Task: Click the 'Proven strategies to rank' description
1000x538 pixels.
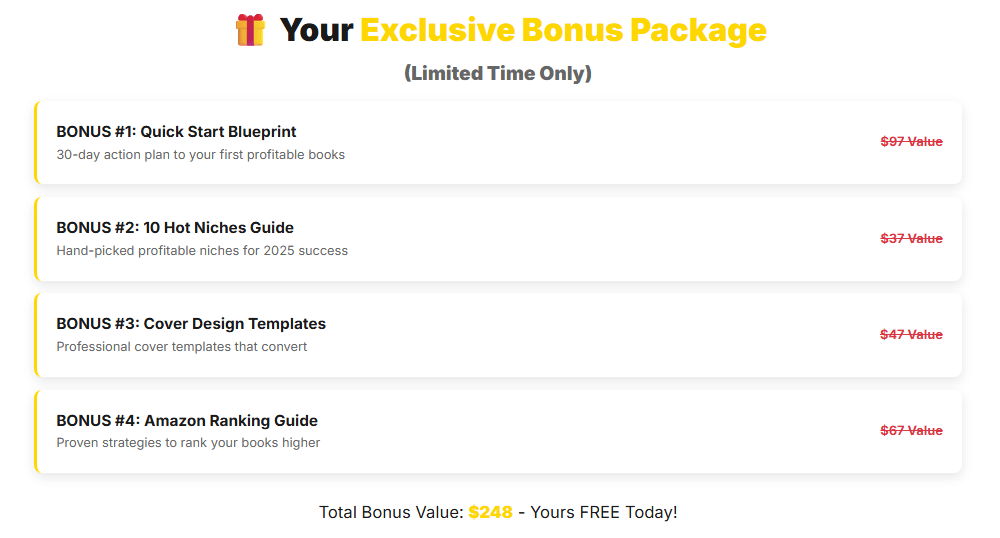Action: (x=188, y=443)
